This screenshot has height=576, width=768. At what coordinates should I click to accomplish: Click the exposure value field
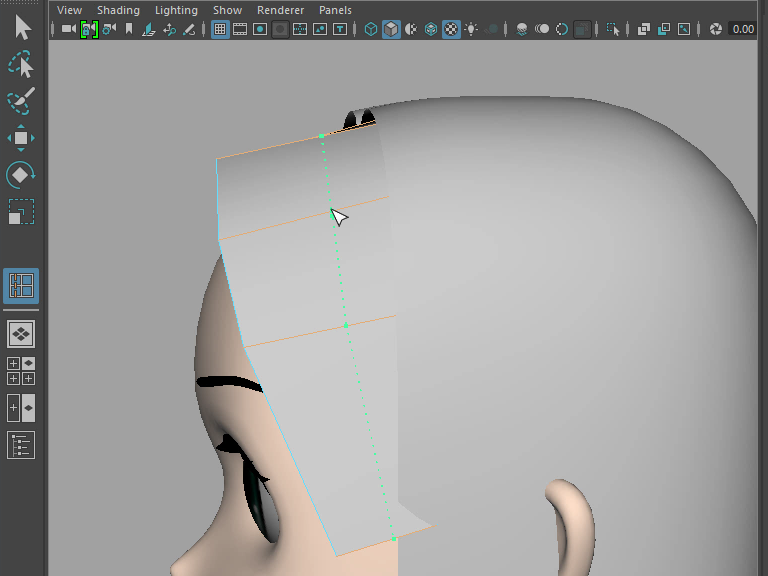tap(742, 30)
